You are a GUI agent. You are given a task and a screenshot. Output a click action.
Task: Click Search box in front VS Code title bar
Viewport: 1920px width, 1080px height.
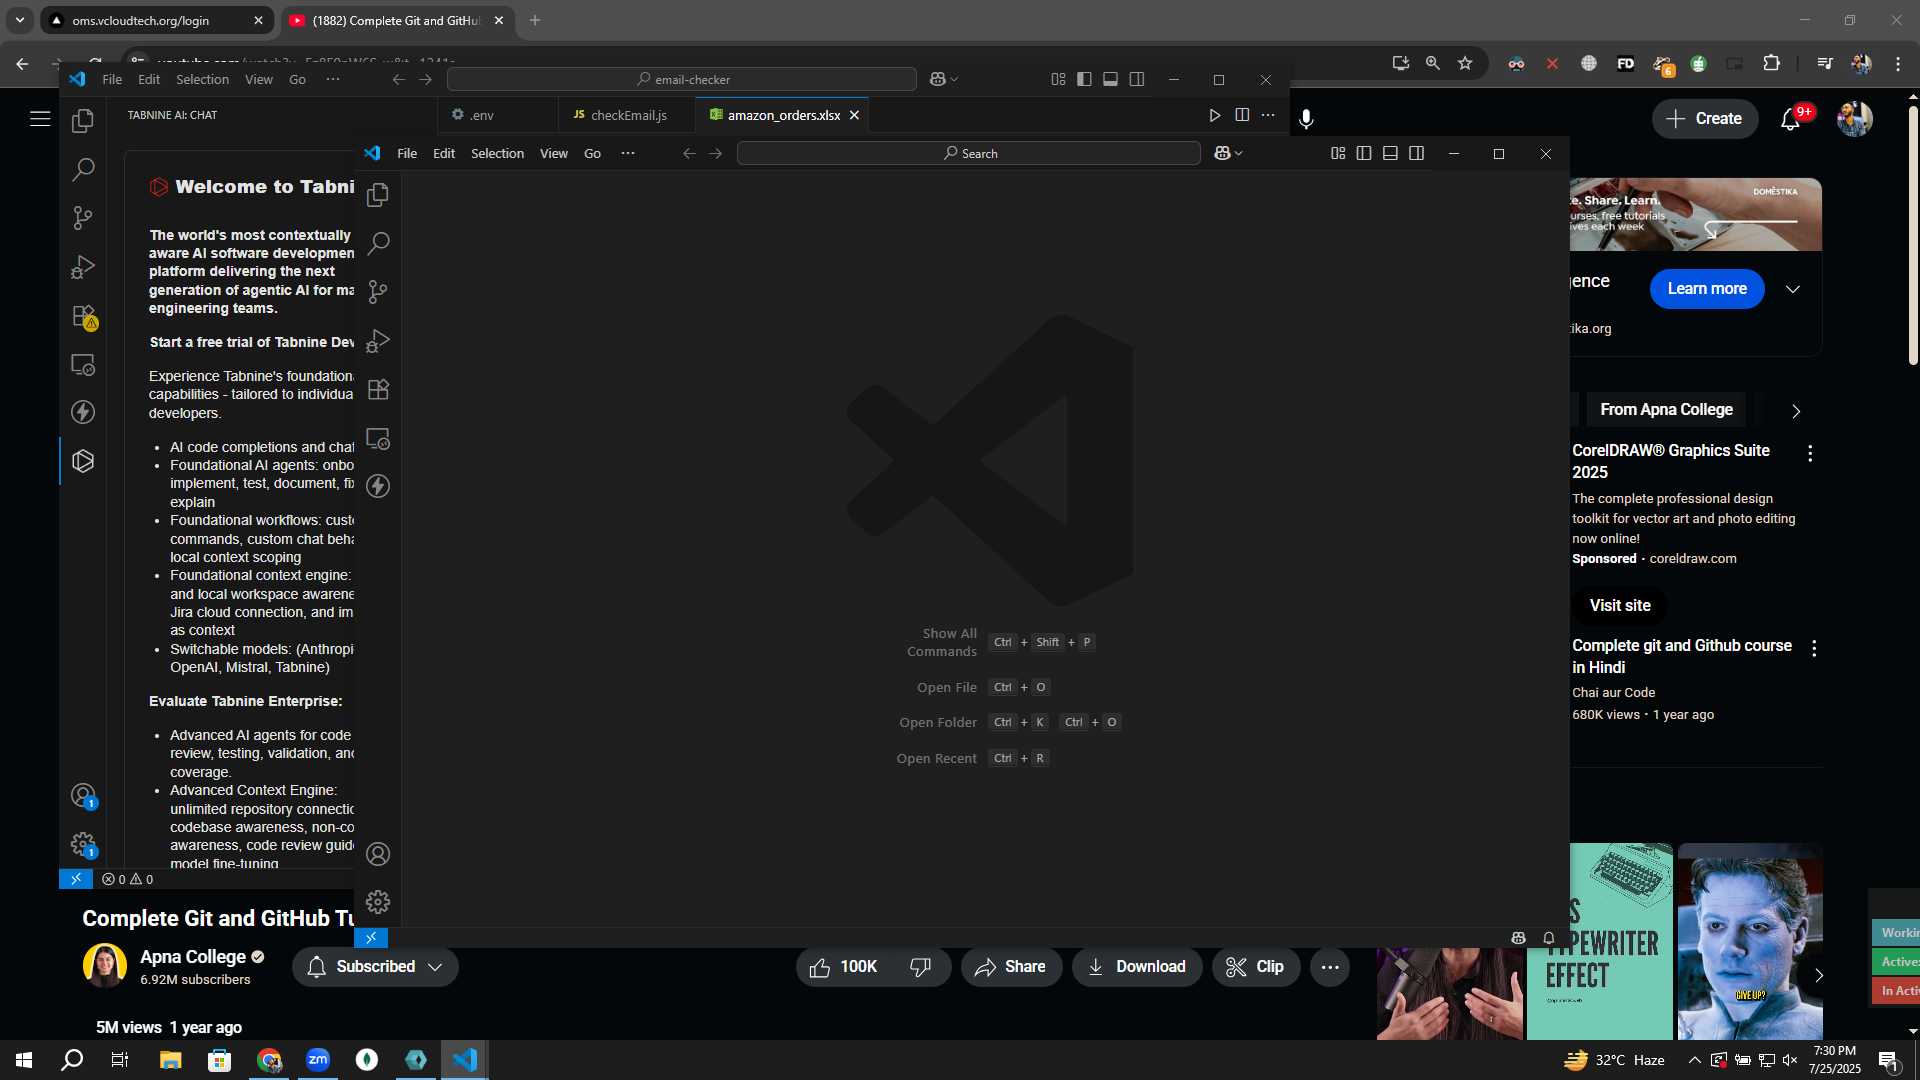pos(969,153)
